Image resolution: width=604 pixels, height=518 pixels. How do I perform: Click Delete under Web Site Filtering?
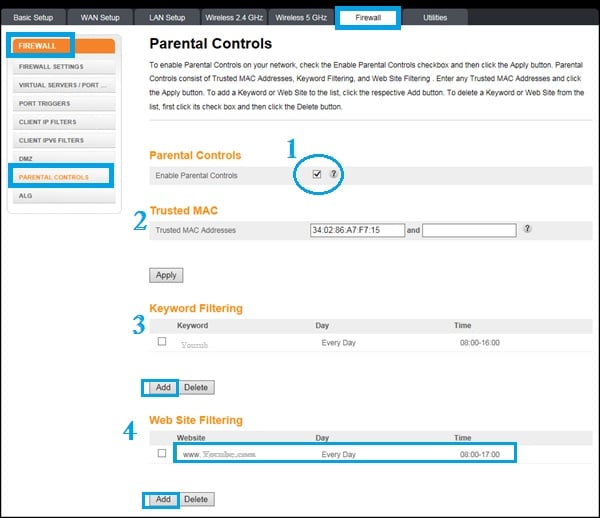(196, 498)
